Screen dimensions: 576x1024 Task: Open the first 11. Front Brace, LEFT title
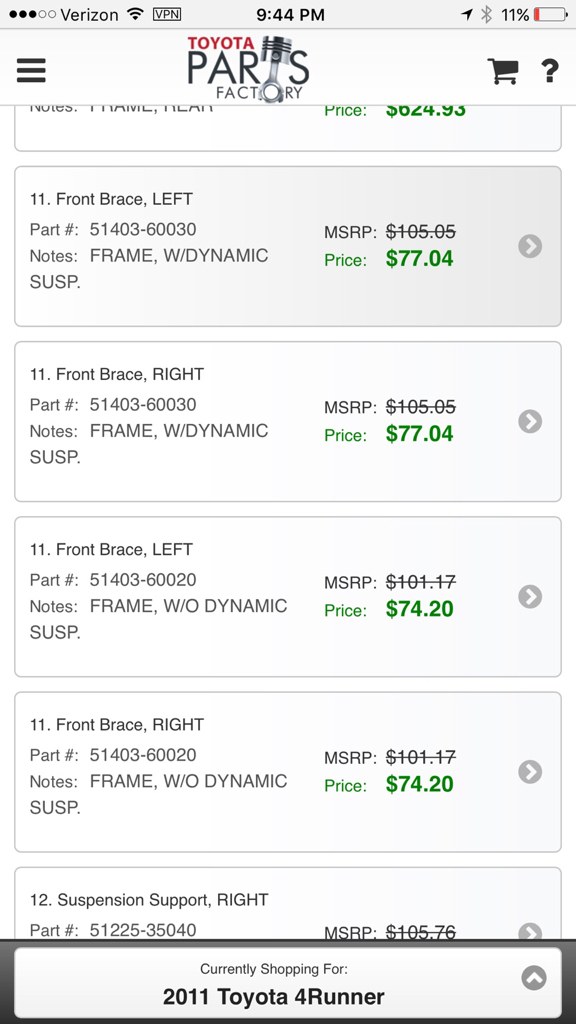pos(111,199)
